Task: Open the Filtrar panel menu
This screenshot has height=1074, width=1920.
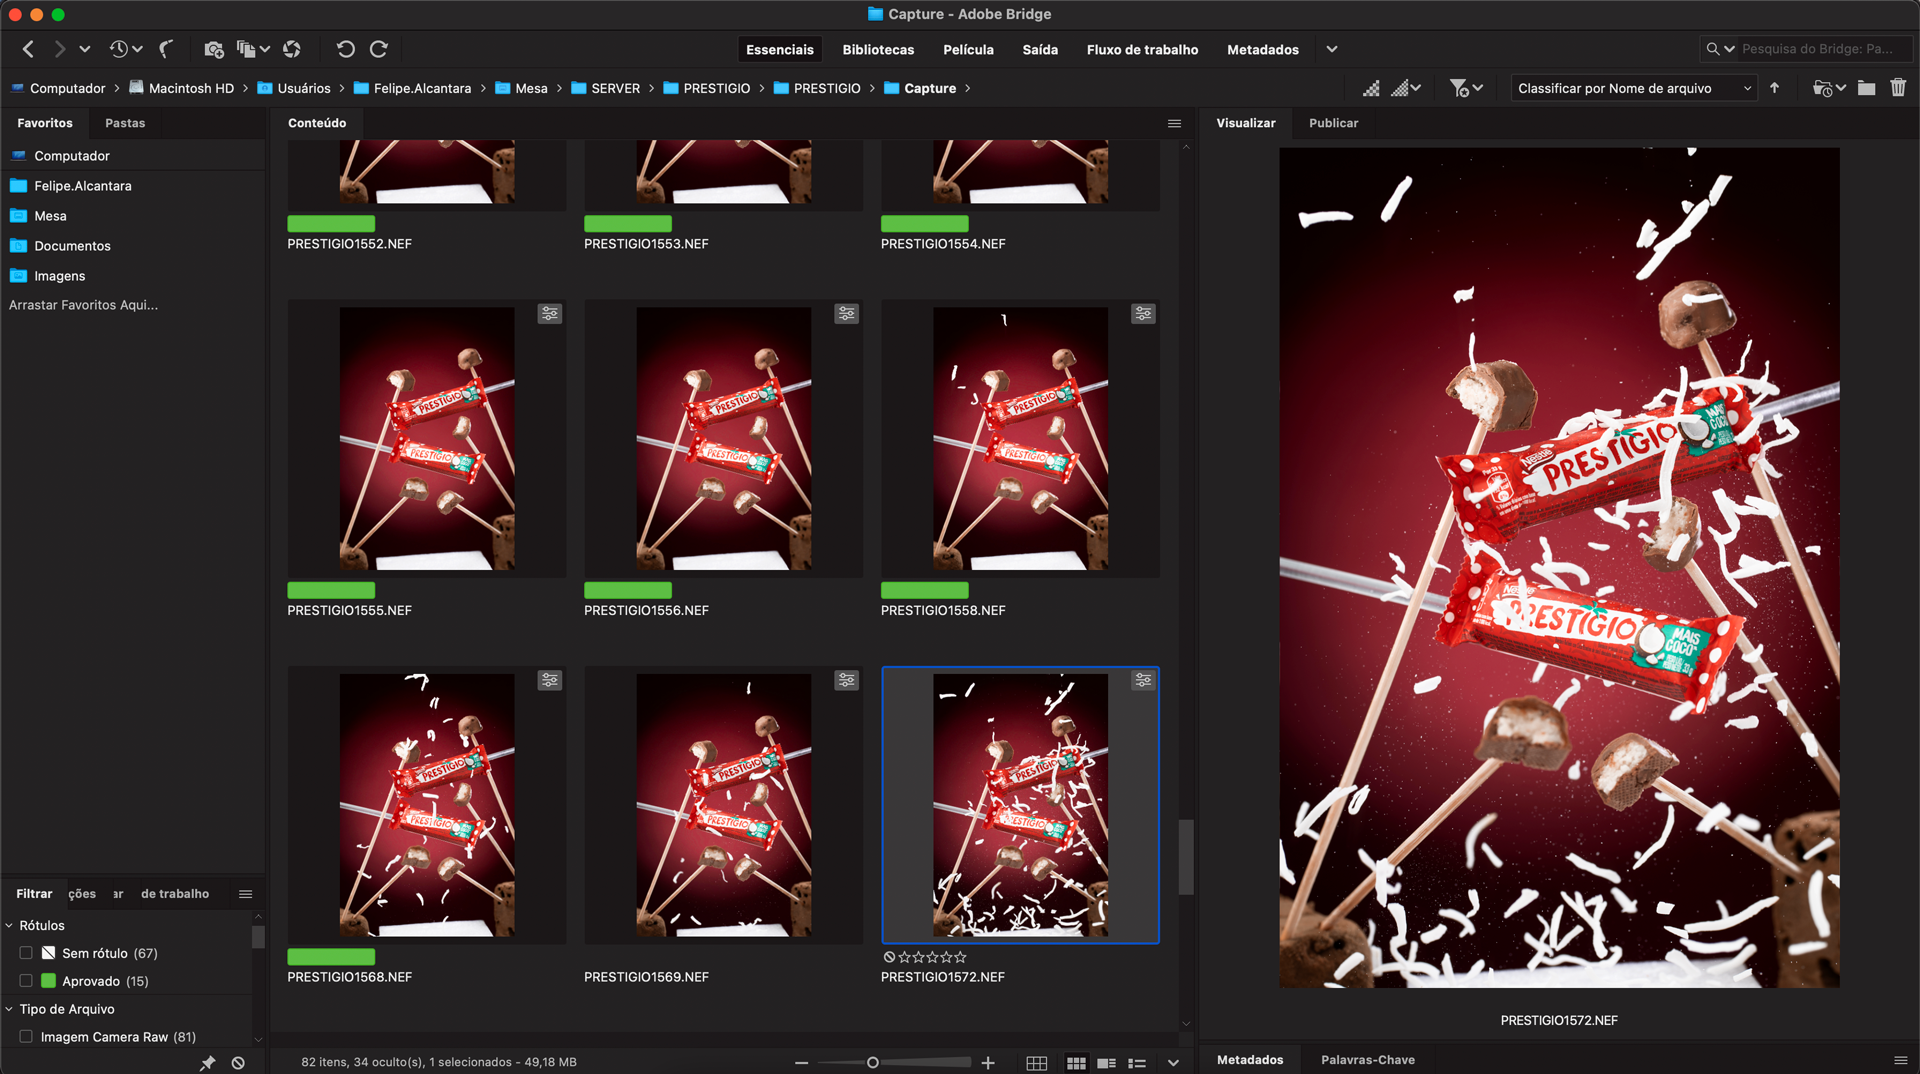Action: point(245,894)
